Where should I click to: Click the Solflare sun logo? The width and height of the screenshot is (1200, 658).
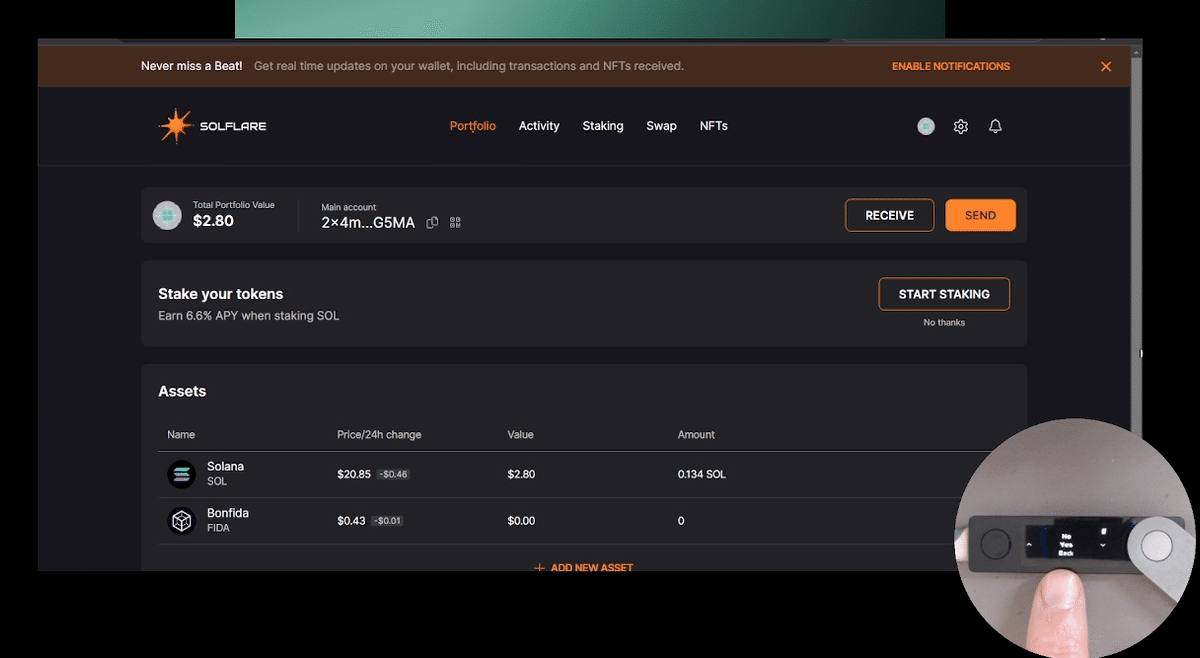(x=175, y=126)
